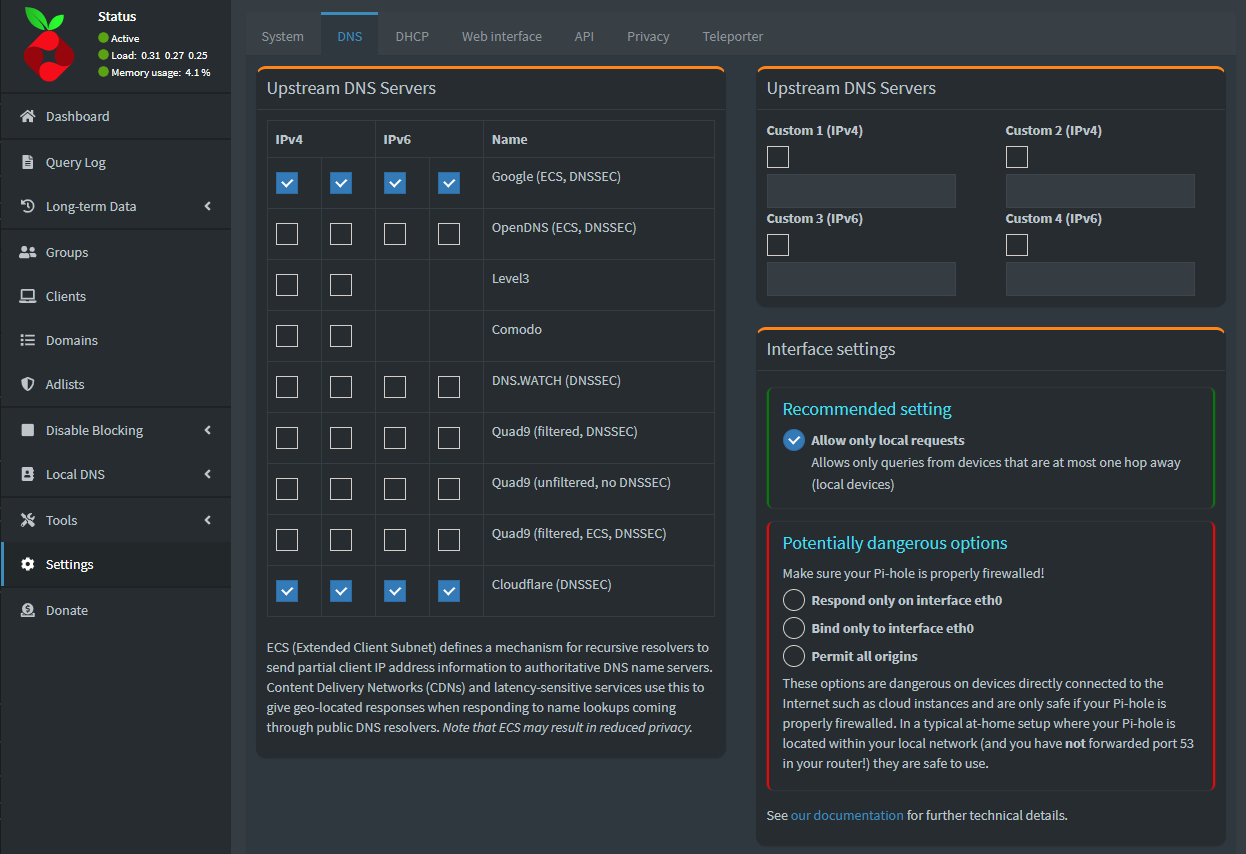This screenshot has width=1246, height=854.
Task: Open the our documentation link
Action: (x=847, y=815)
